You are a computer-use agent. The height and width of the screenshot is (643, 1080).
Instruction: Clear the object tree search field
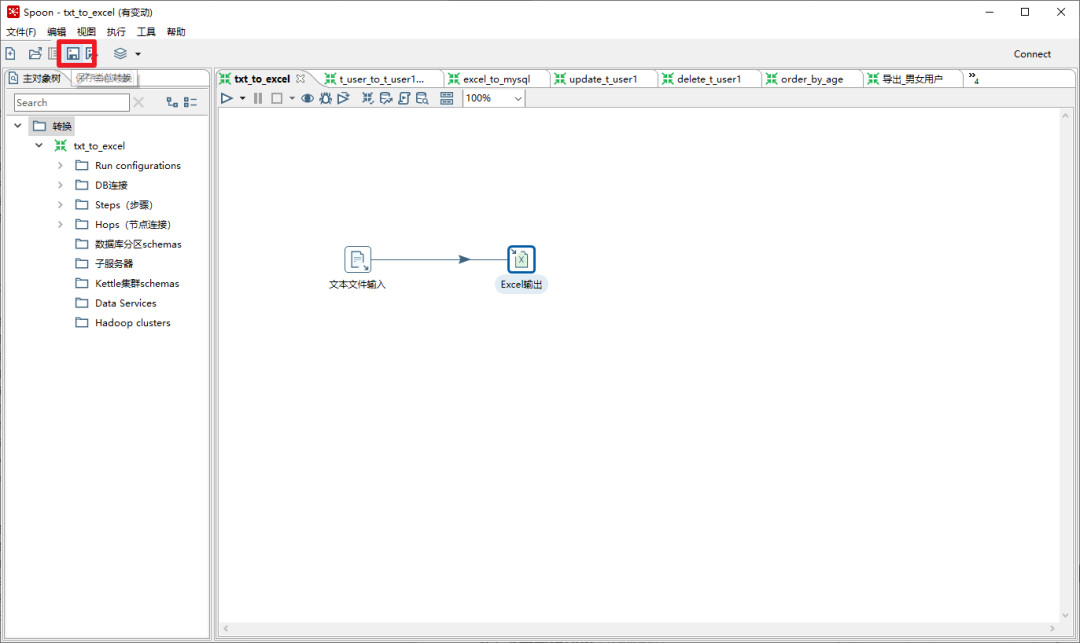(x=138, y=103)
